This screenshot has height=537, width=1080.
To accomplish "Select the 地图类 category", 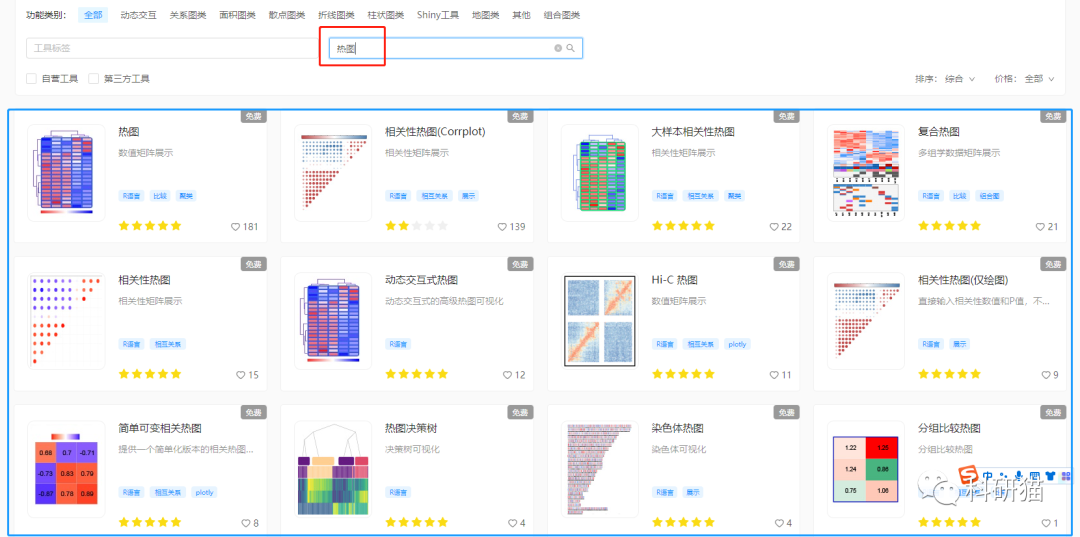I will pyautogui.click(x=486, y=14).
